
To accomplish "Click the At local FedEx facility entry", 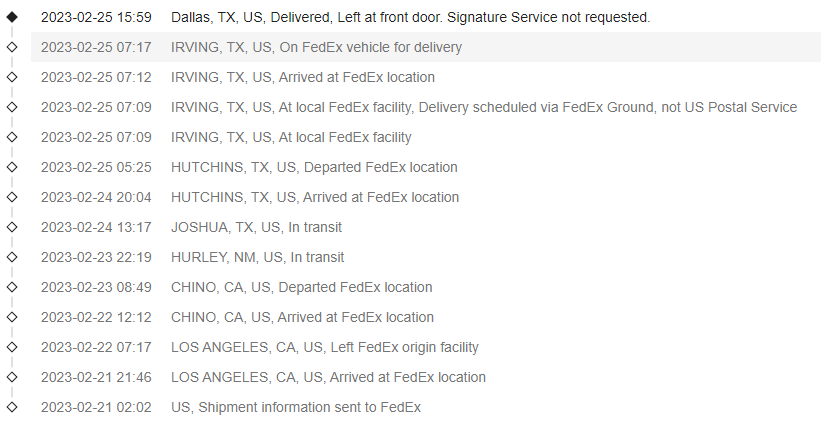I will [x=291, y=137].
